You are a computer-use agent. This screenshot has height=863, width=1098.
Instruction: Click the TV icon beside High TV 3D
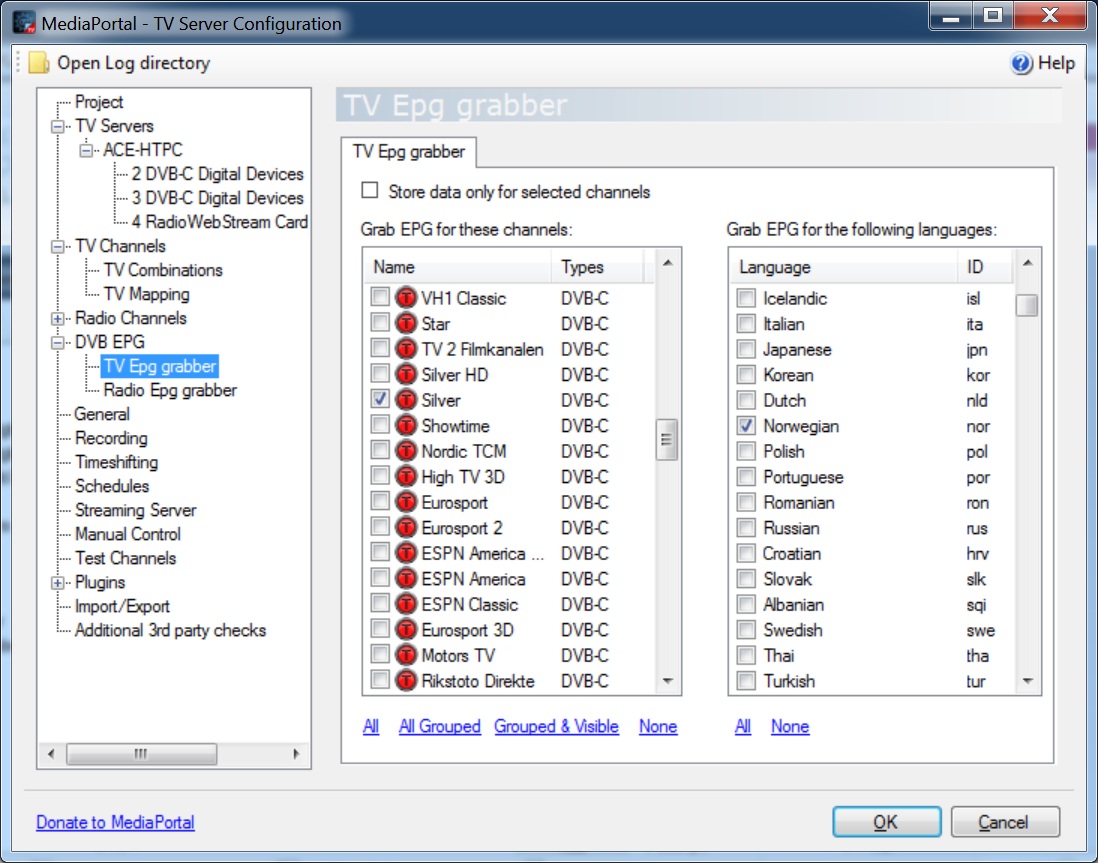tap(406, 476)
